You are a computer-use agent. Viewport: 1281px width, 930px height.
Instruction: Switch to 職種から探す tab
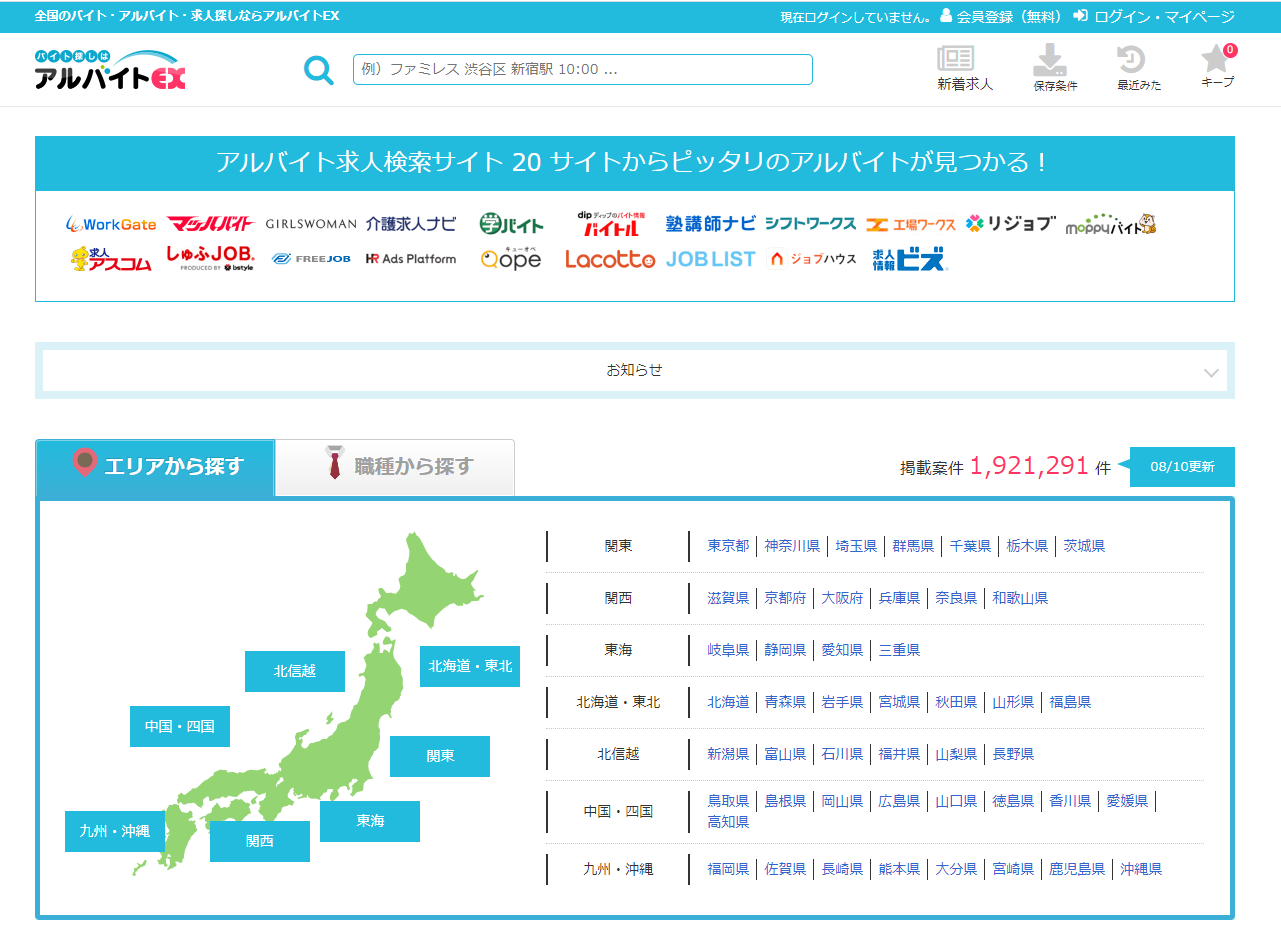coord(395,467)
